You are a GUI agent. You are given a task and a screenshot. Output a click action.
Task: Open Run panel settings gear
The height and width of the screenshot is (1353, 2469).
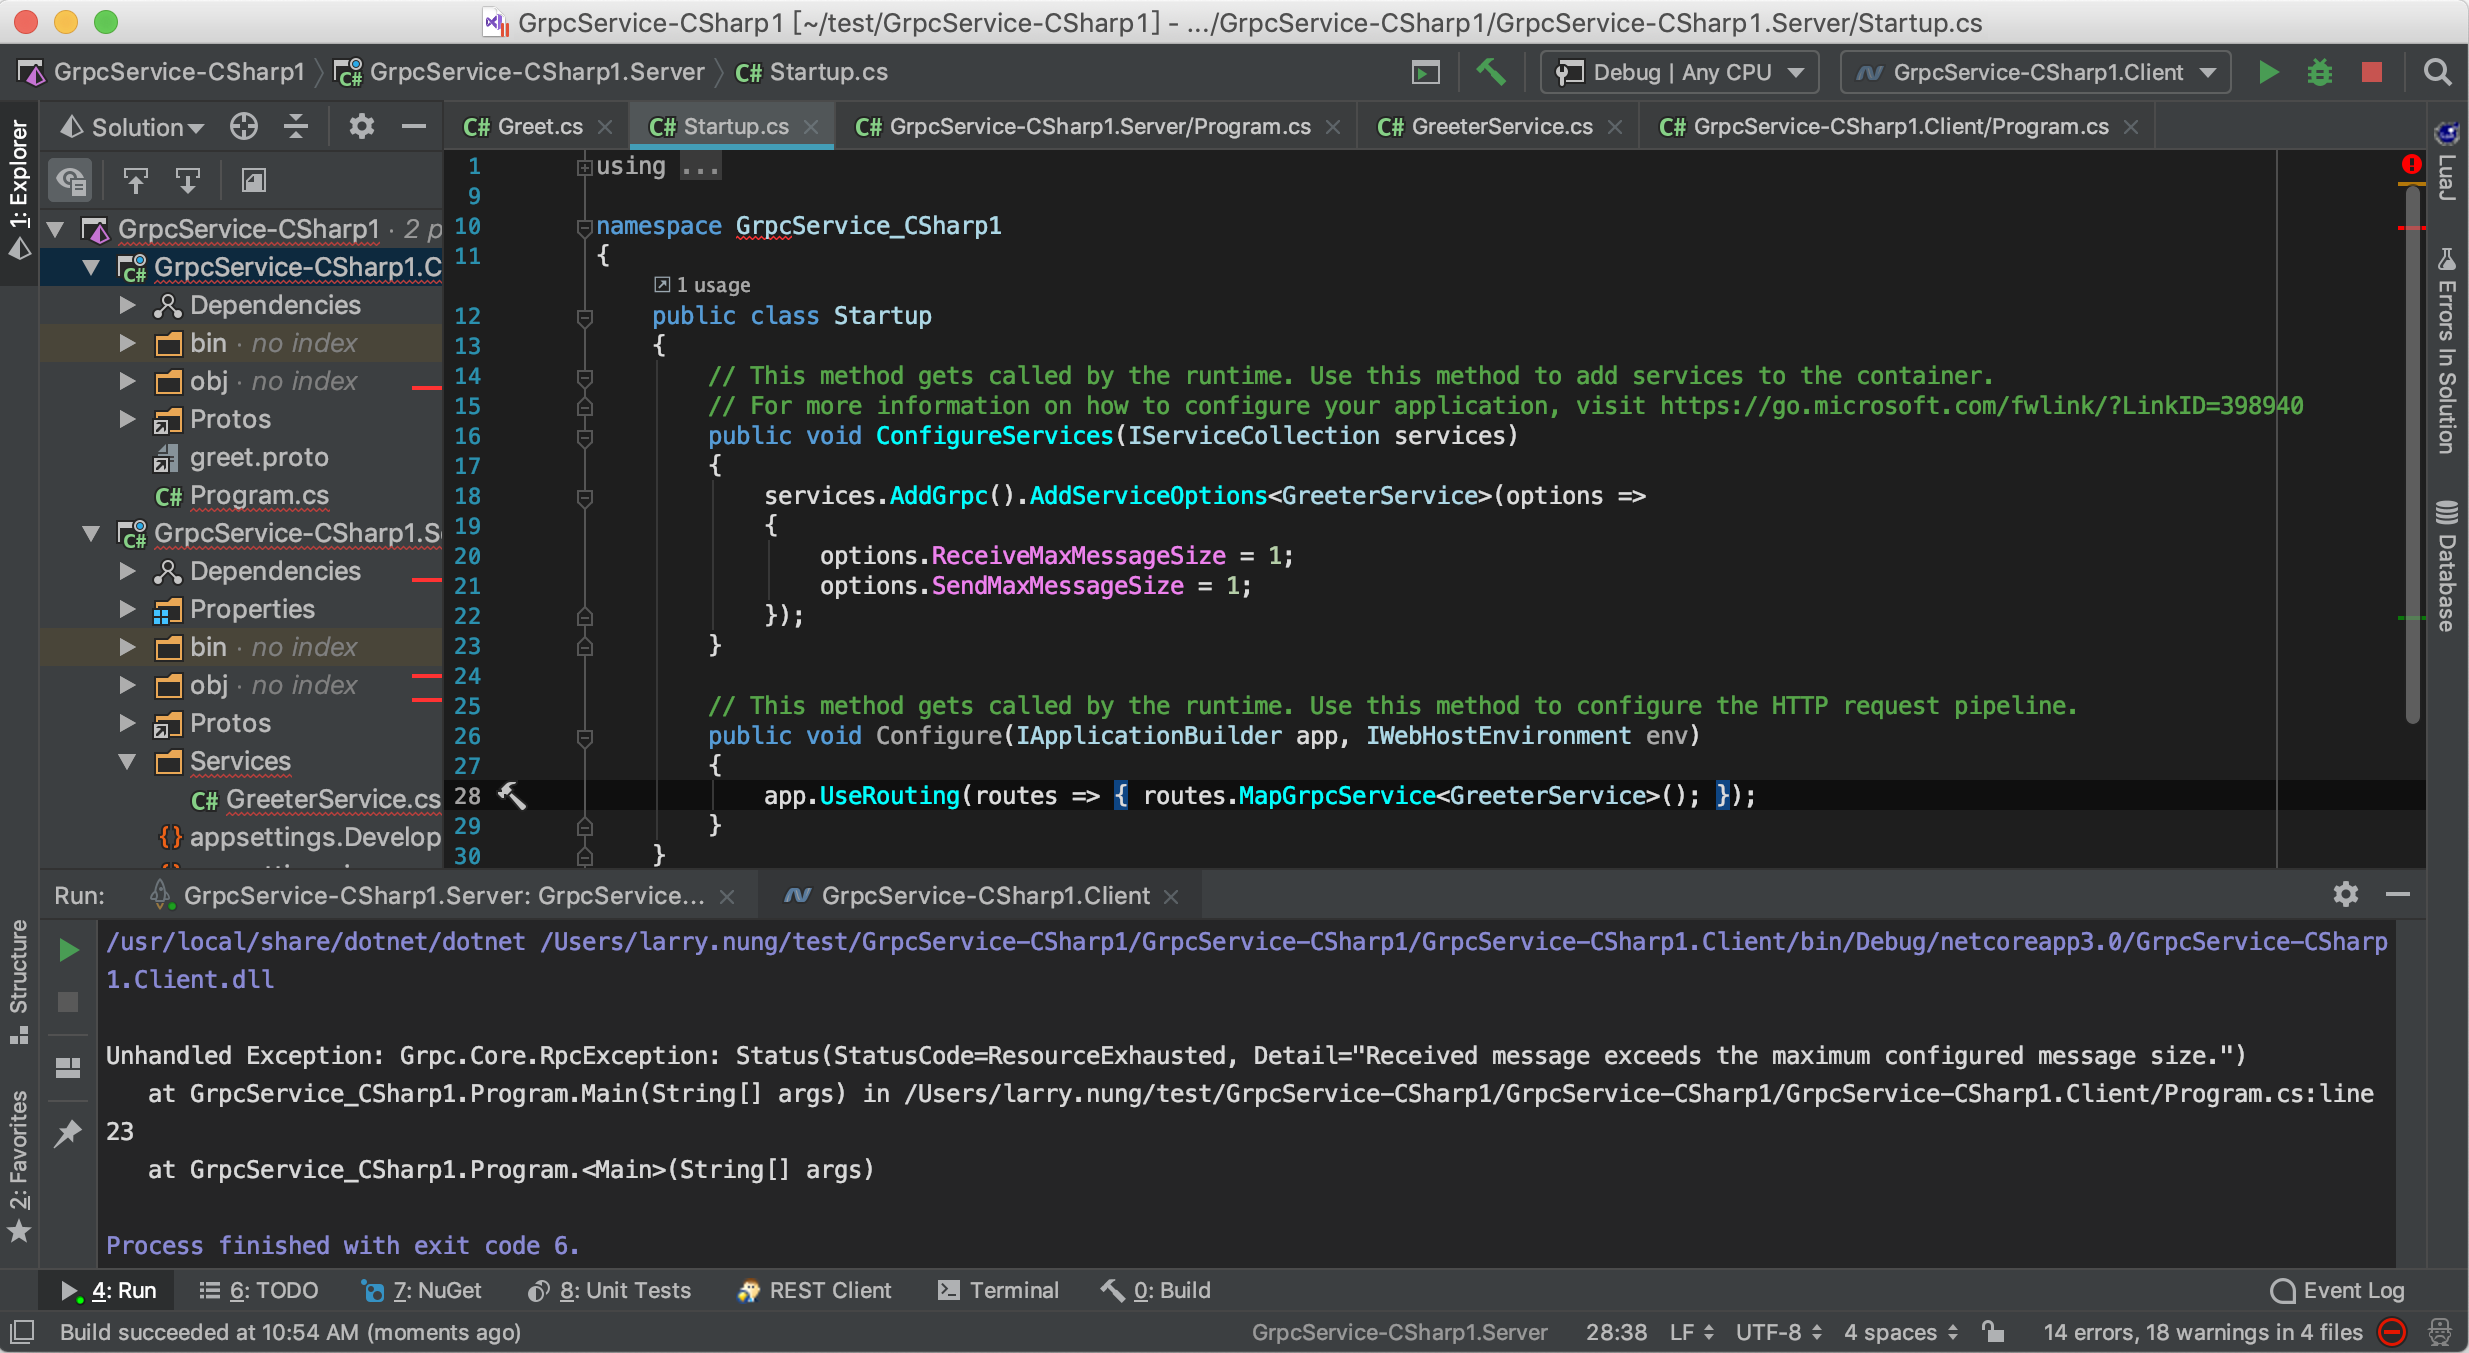coord(2346,895)
